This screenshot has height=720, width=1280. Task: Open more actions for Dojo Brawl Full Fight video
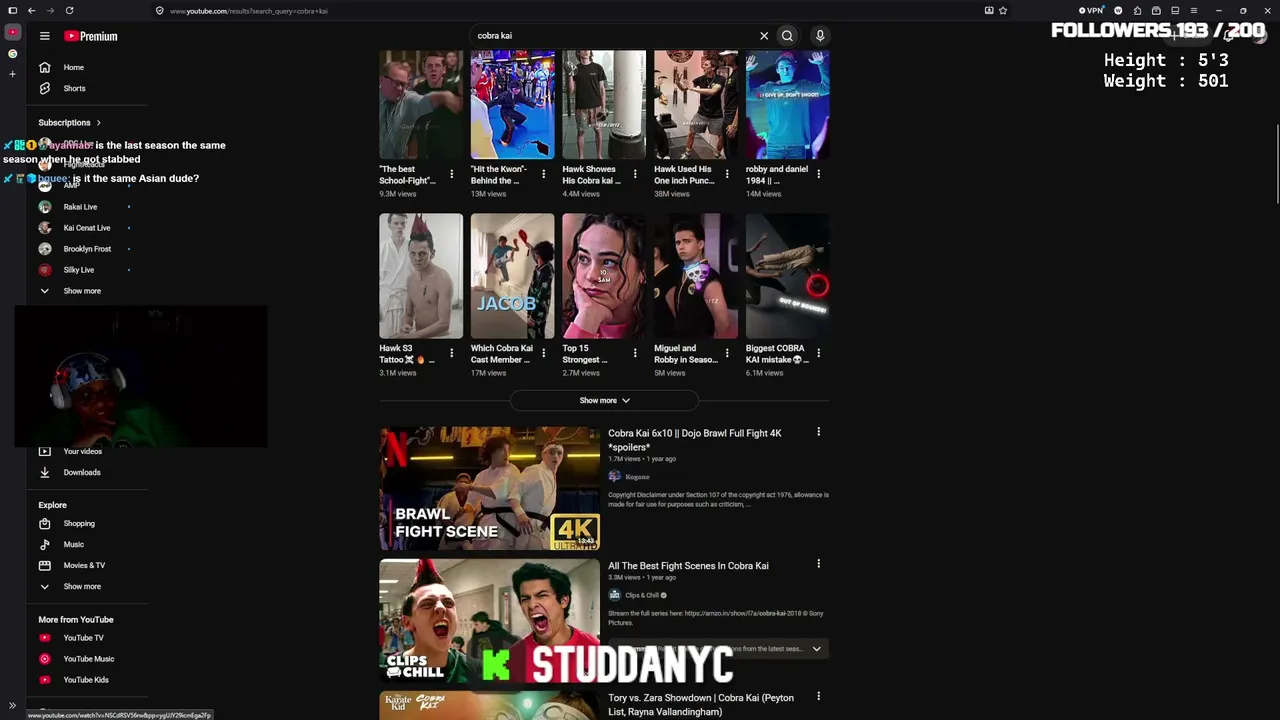[818, 432]
